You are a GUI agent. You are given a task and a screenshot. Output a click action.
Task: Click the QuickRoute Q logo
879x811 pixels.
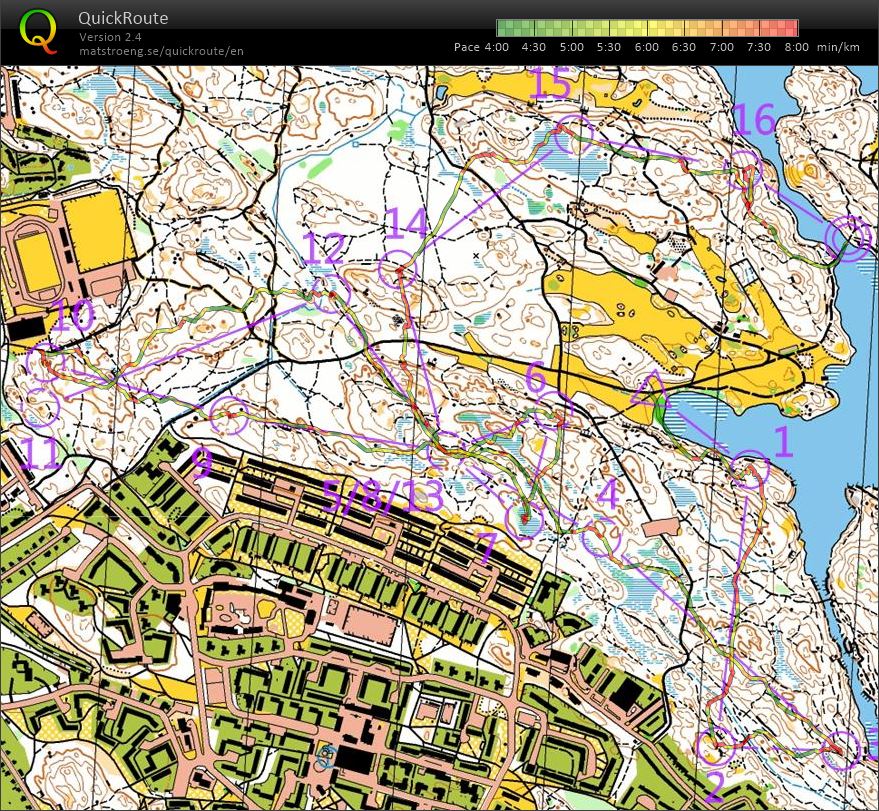(x=38, y=29)
